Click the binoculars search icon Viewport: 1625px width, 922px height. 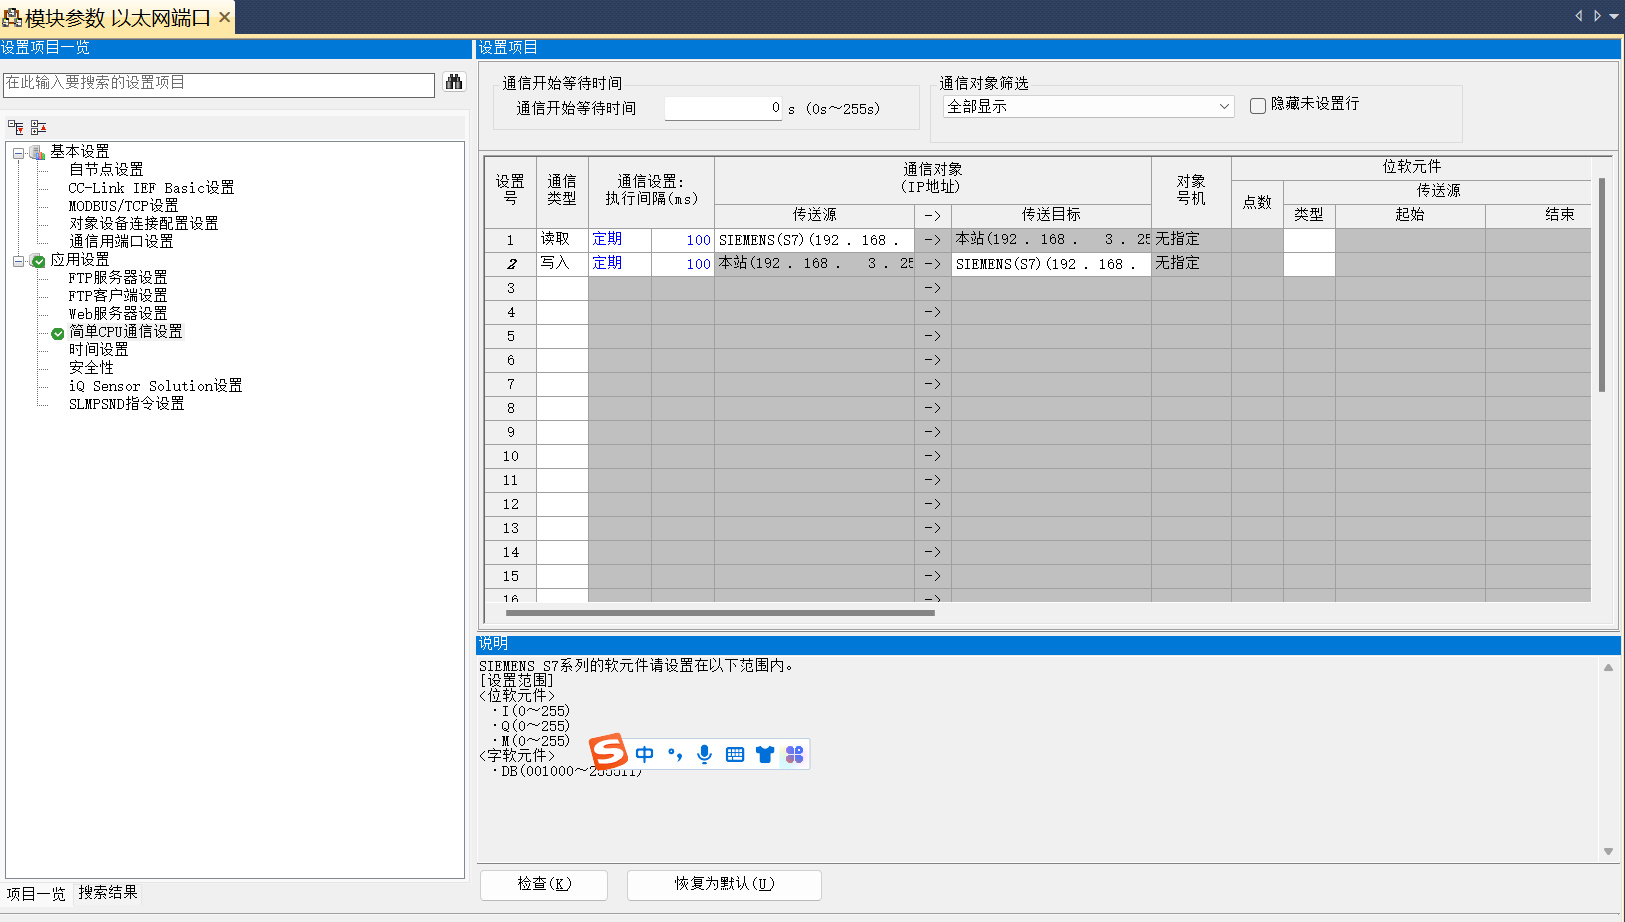454,83
